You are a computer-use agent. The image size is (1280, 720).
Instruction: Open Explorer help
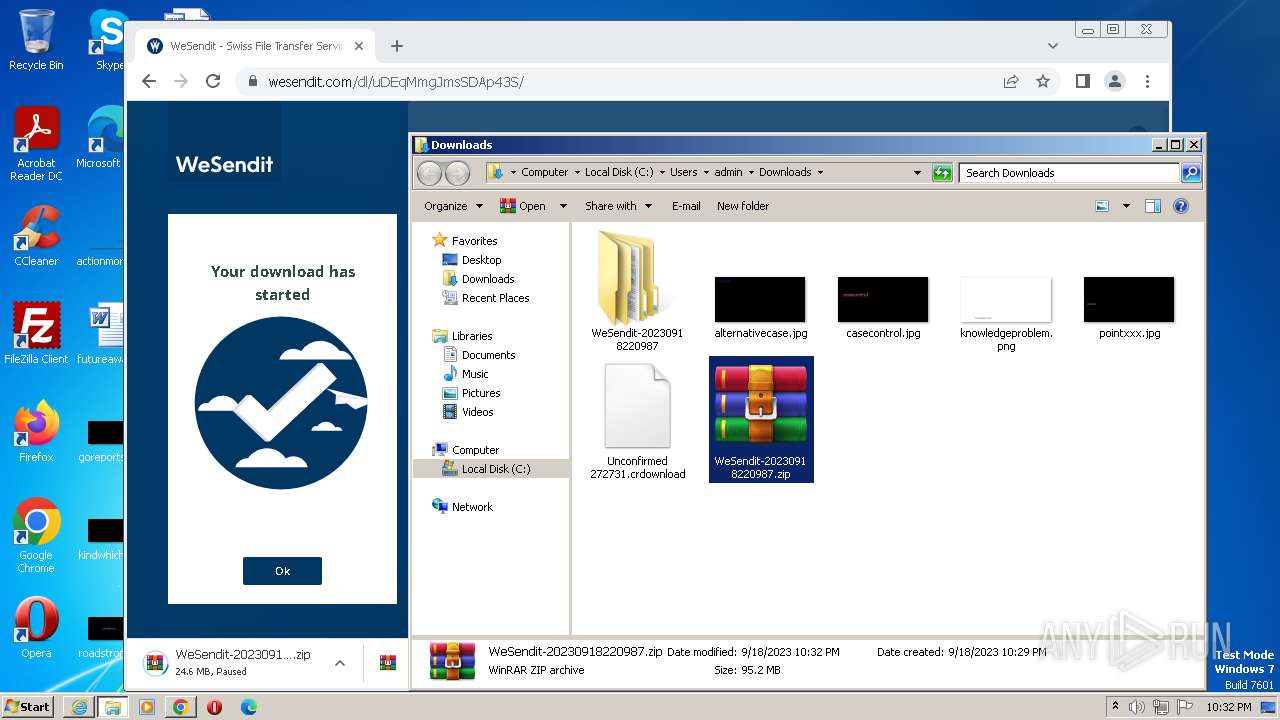coord(1181,206)
